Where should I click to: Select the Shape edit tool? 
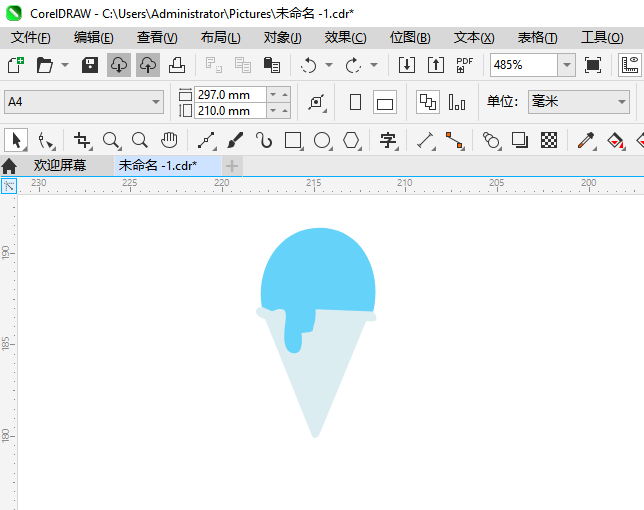point(46,140)
